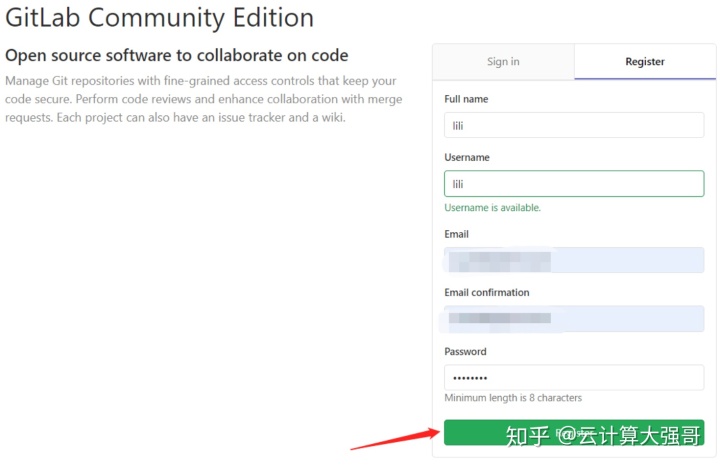Click the green Register submit button

574,432
